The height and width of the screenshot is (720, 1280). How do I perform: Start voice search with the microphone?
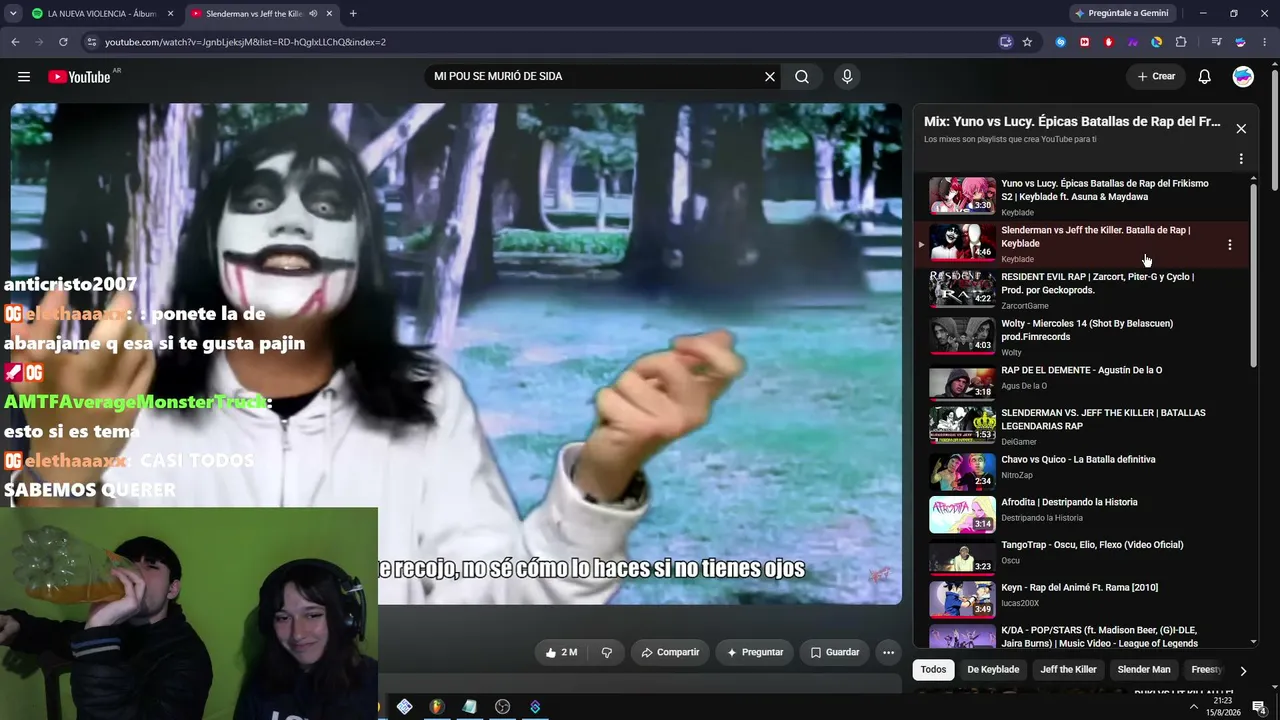(847, 77)
